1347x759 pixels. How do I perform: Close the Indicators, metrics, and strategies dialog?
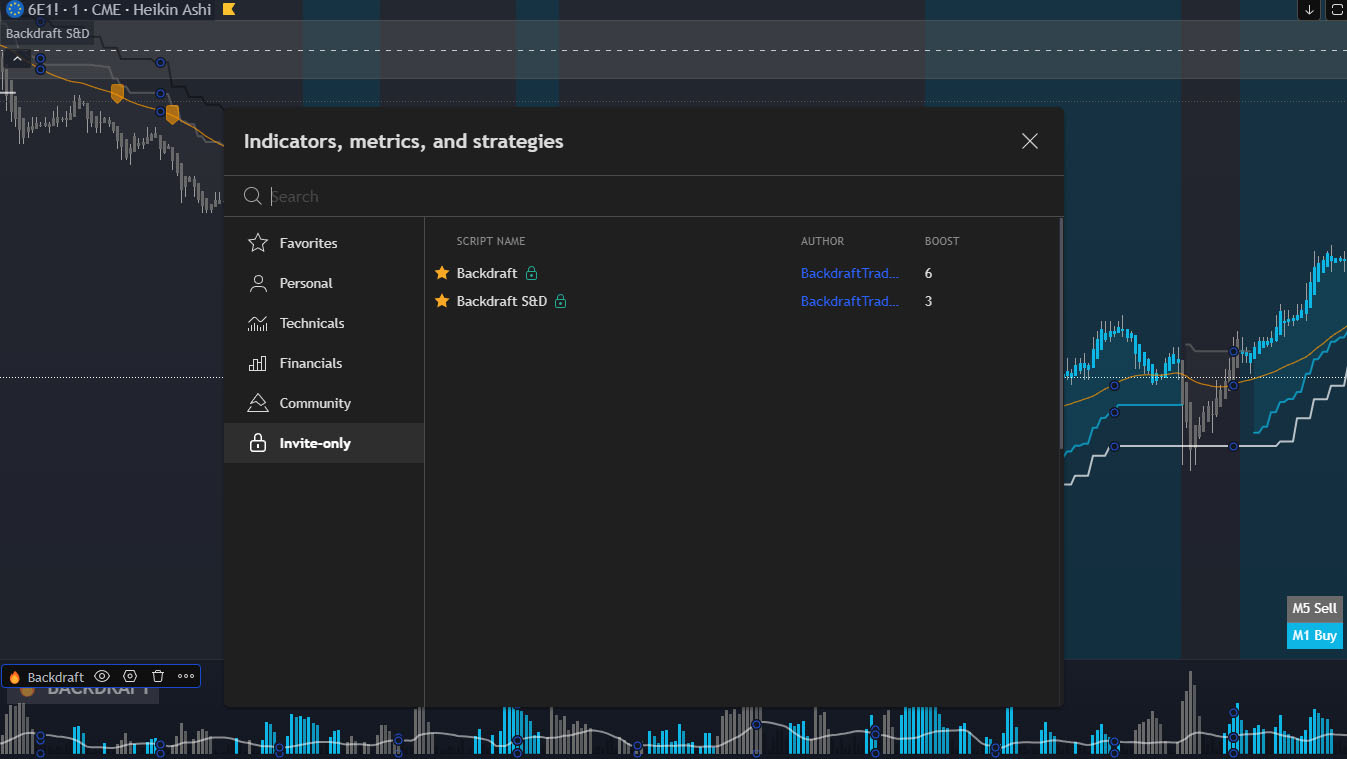[x=1030, y=141]
